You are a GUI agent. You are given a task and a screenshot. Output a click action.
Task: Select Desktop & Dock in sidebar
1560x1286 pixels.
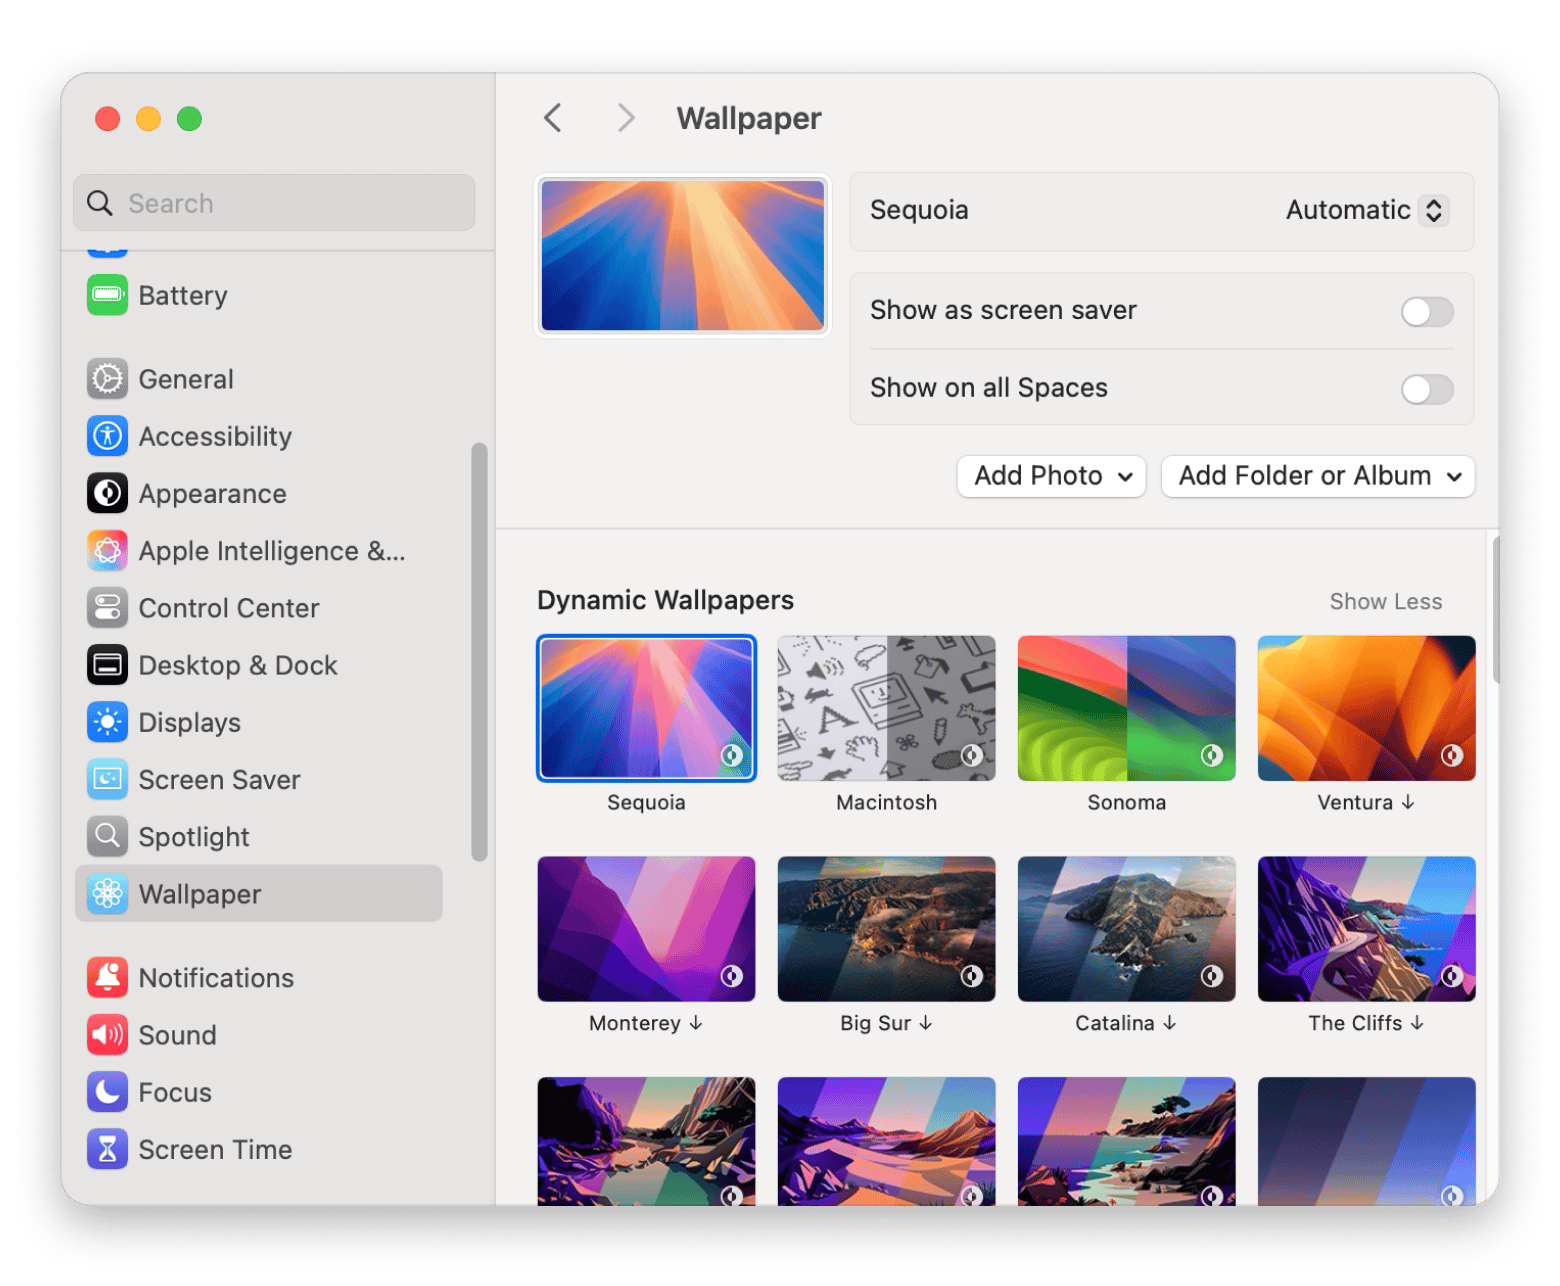(x=238, y=665)
